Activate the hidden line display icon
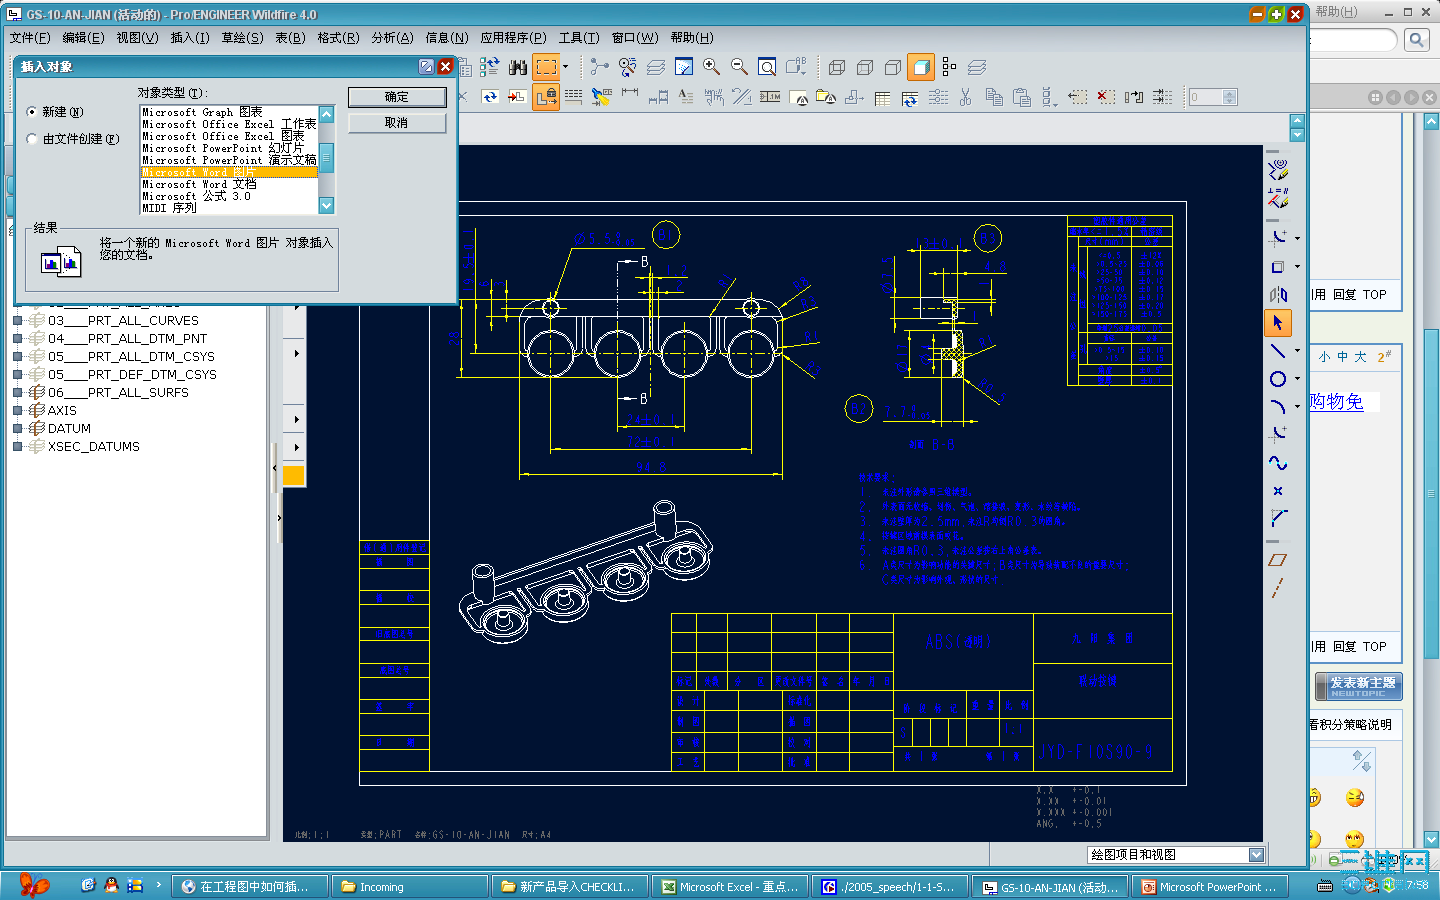The image size is (1440, 900). pyautogui.click(x=865, y=67)
